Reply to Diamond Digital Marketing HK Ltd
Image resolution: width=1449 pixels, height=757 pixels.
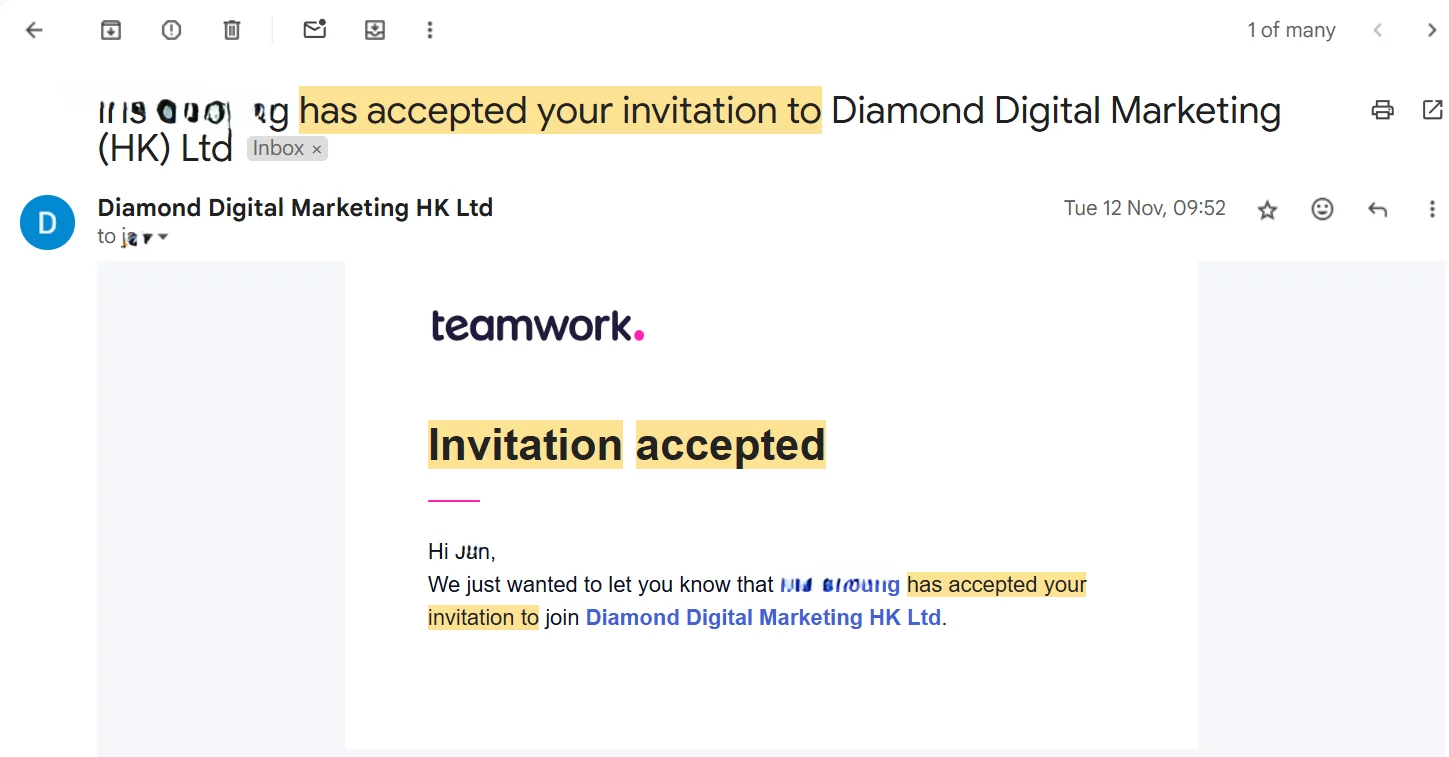click(x=1377, y=209)
